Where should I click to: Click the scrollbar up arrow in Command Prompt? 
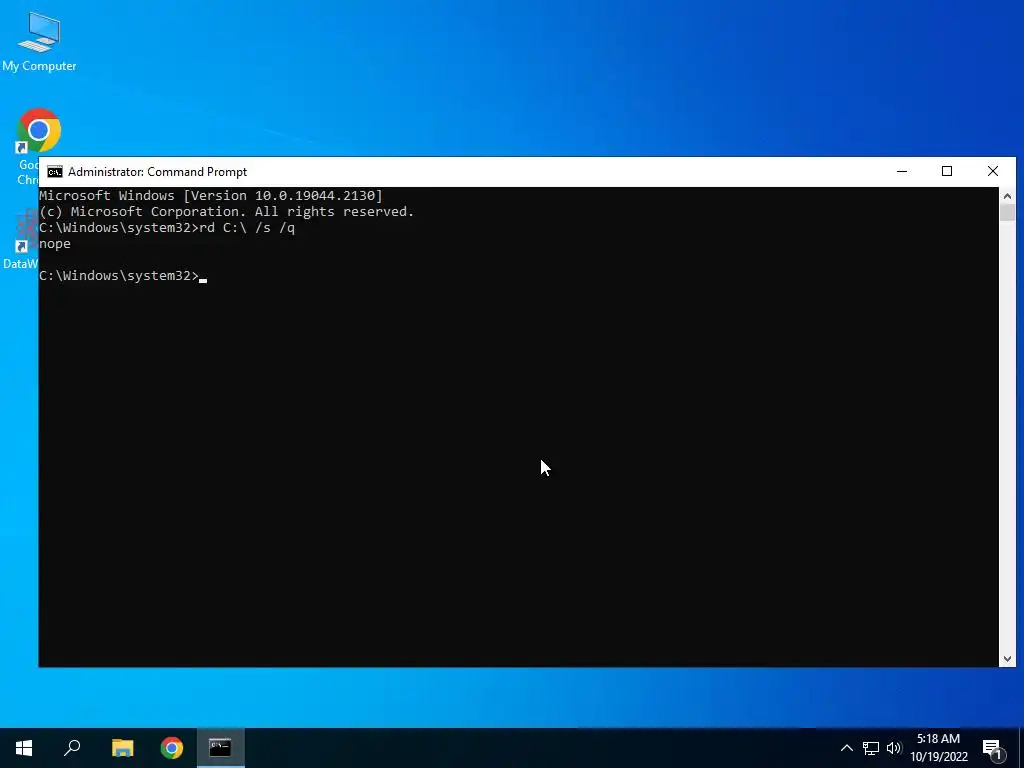tap(1007, 195)
